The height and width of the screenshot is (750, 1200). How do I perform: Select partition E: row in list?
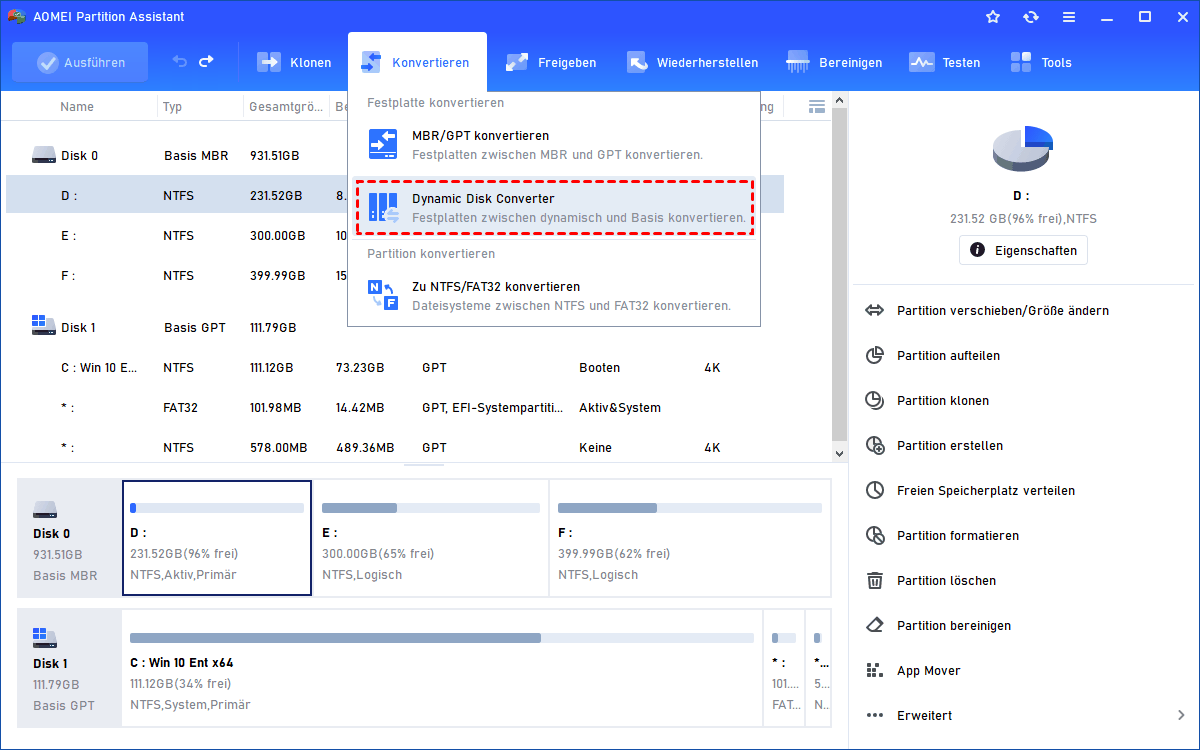point(177,236)
